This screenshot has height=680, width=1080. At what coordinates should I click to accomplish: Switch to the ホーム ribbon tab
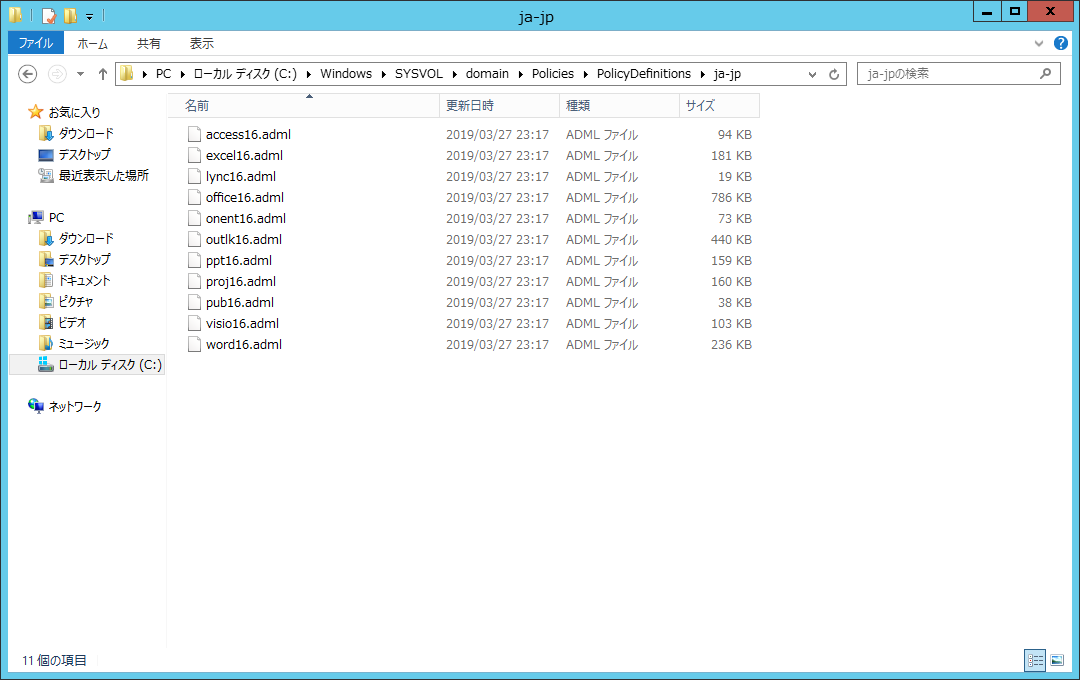coord(92,43)
